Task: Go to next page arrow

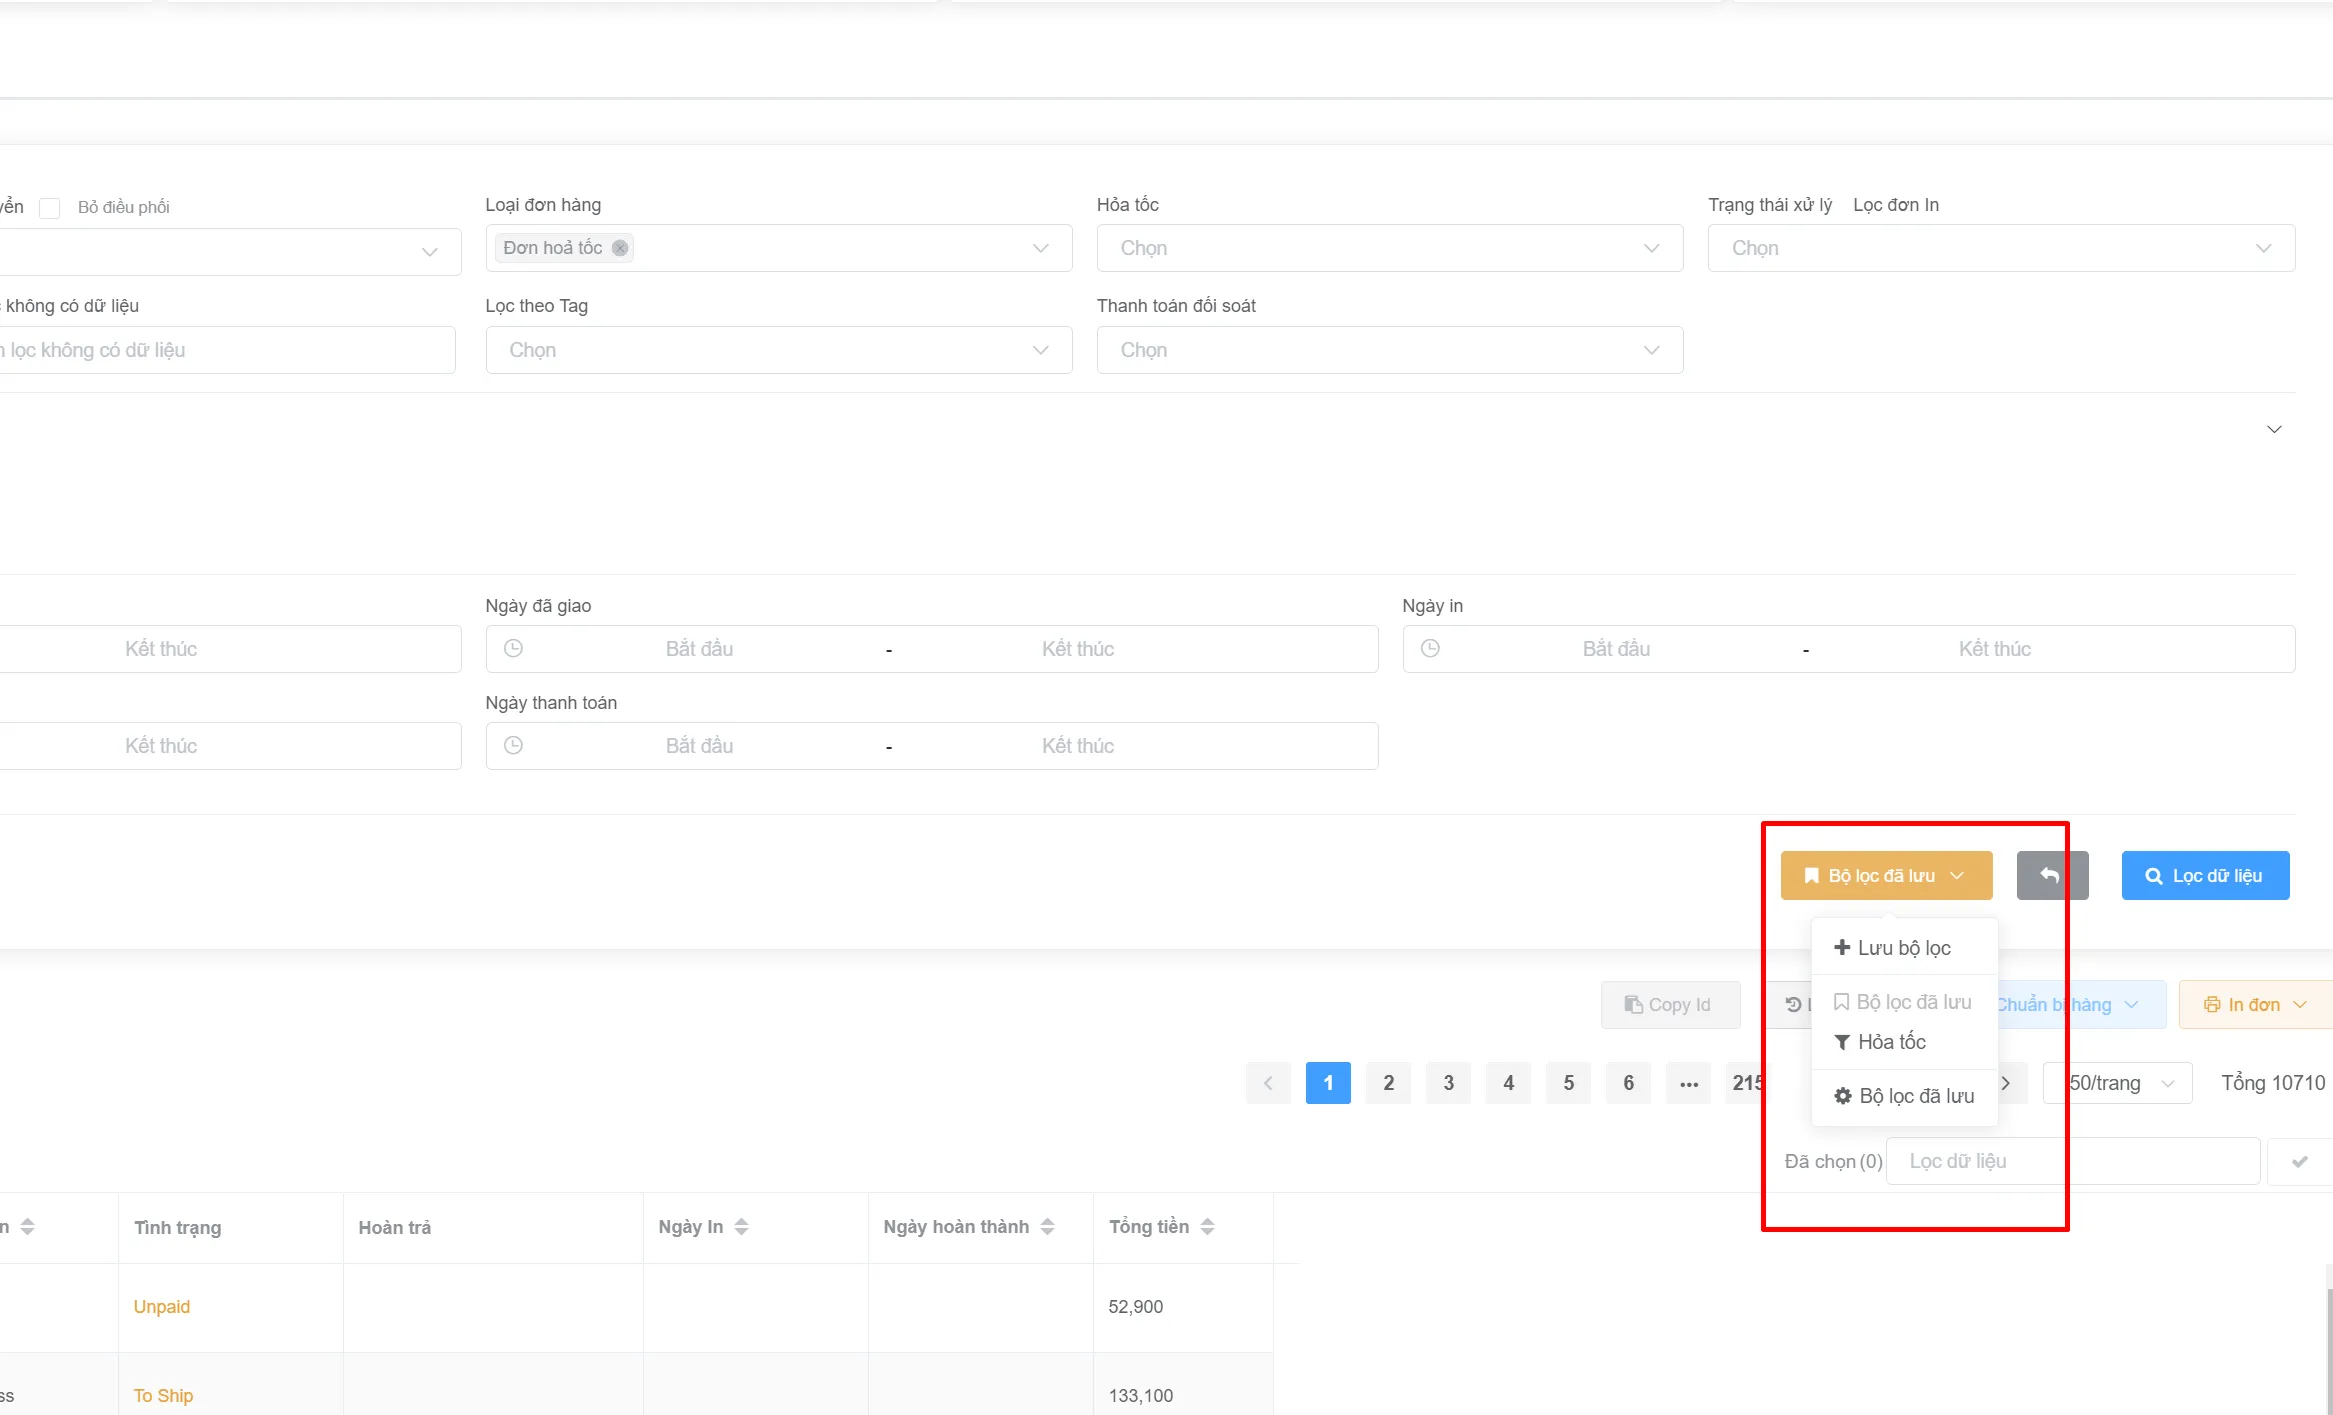Action: click(x=2006, y=1083)
